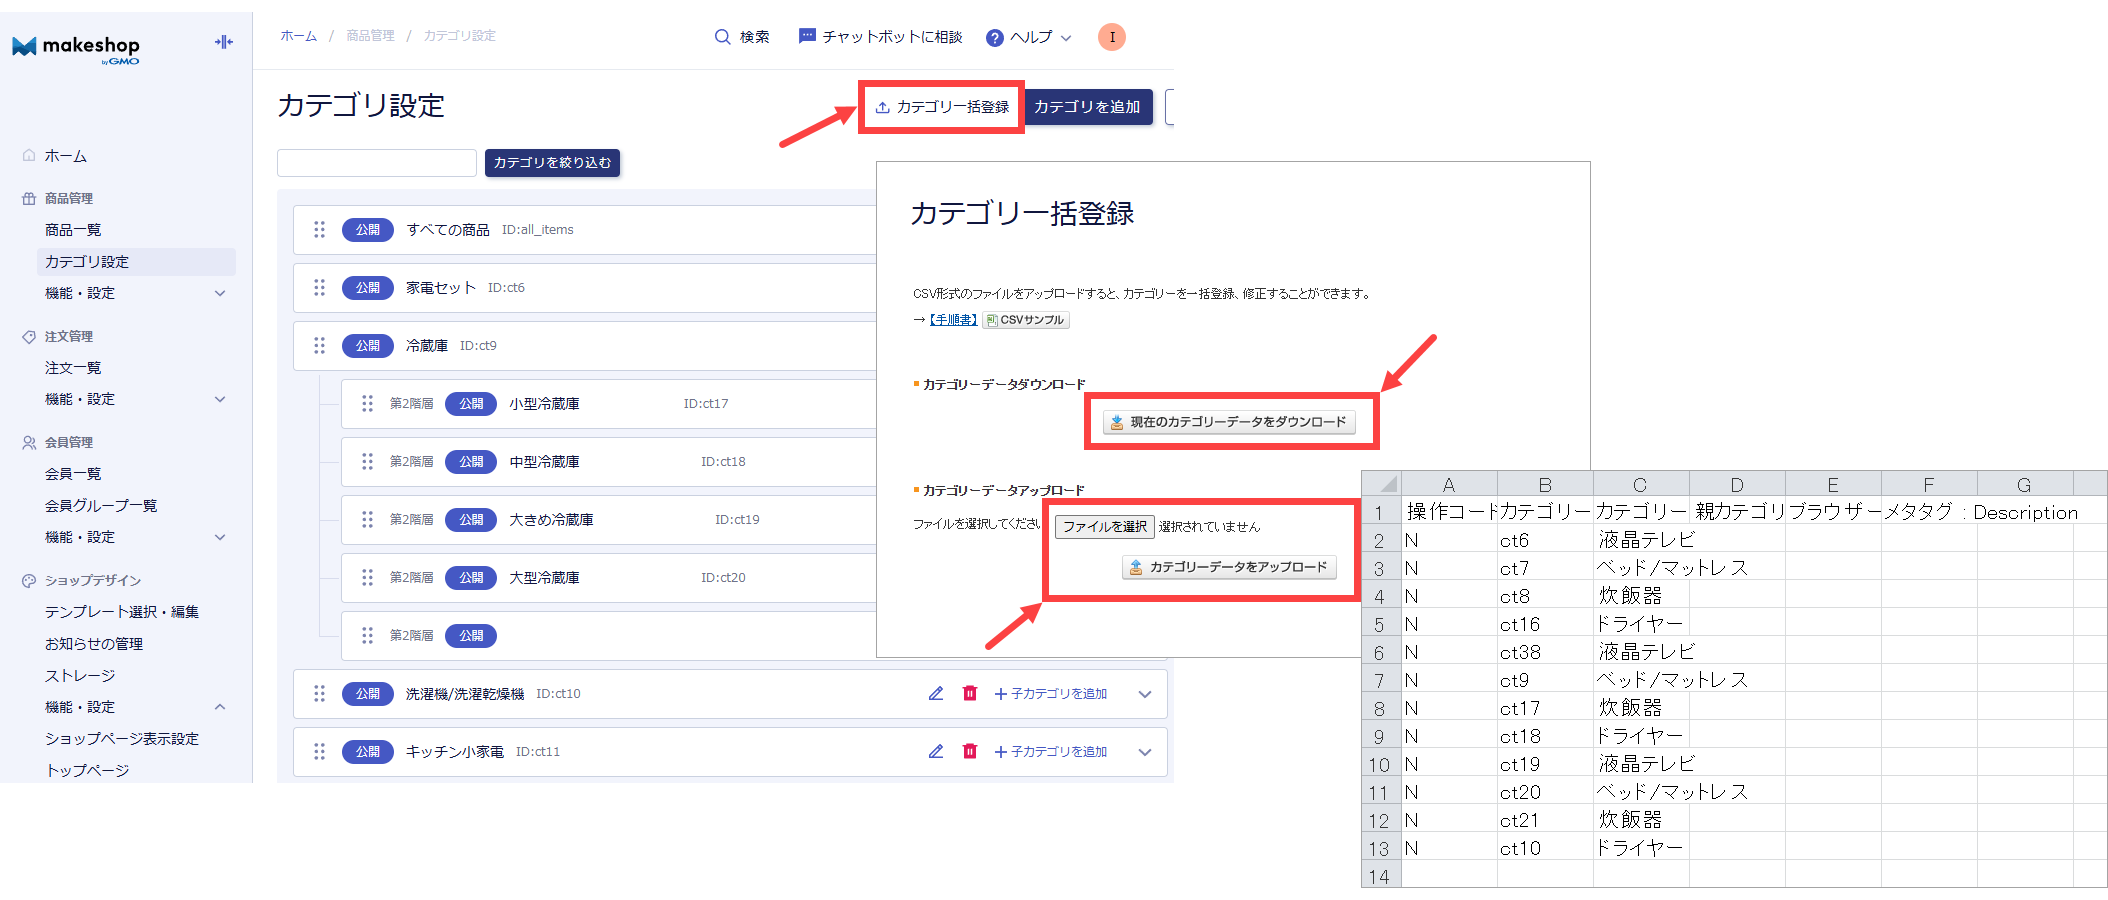Open the chatbot consultation icon
This screenshot has height=900, width=2108.
tap(807, 37)
